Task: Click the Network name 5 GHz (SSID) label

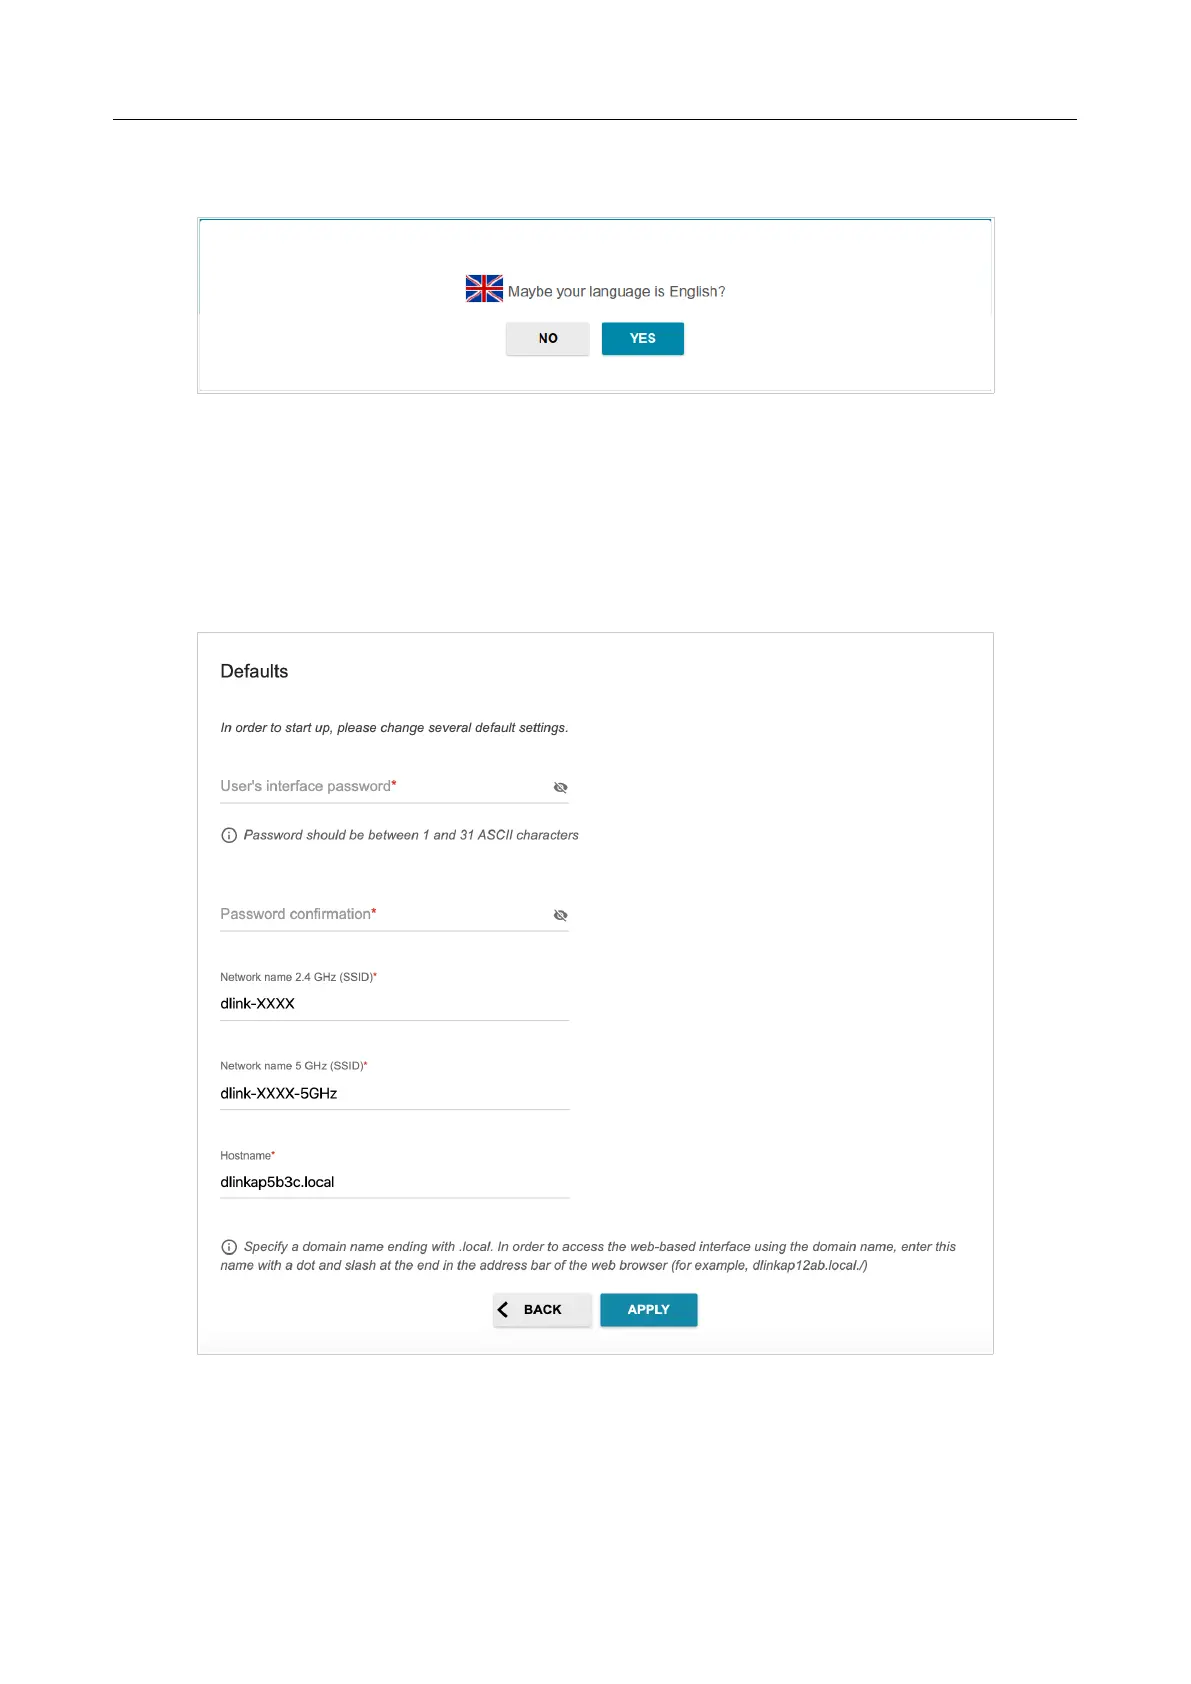Action: (294, 1066)
